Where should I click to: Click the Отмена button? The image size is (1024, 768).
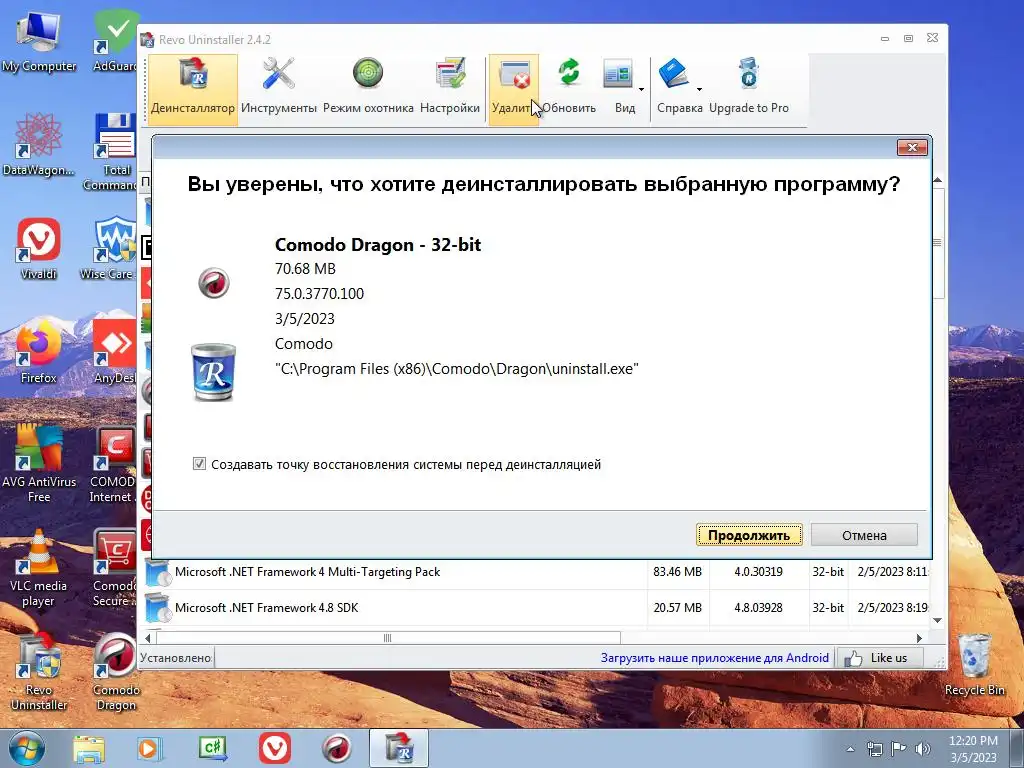(x=864, y=535)
